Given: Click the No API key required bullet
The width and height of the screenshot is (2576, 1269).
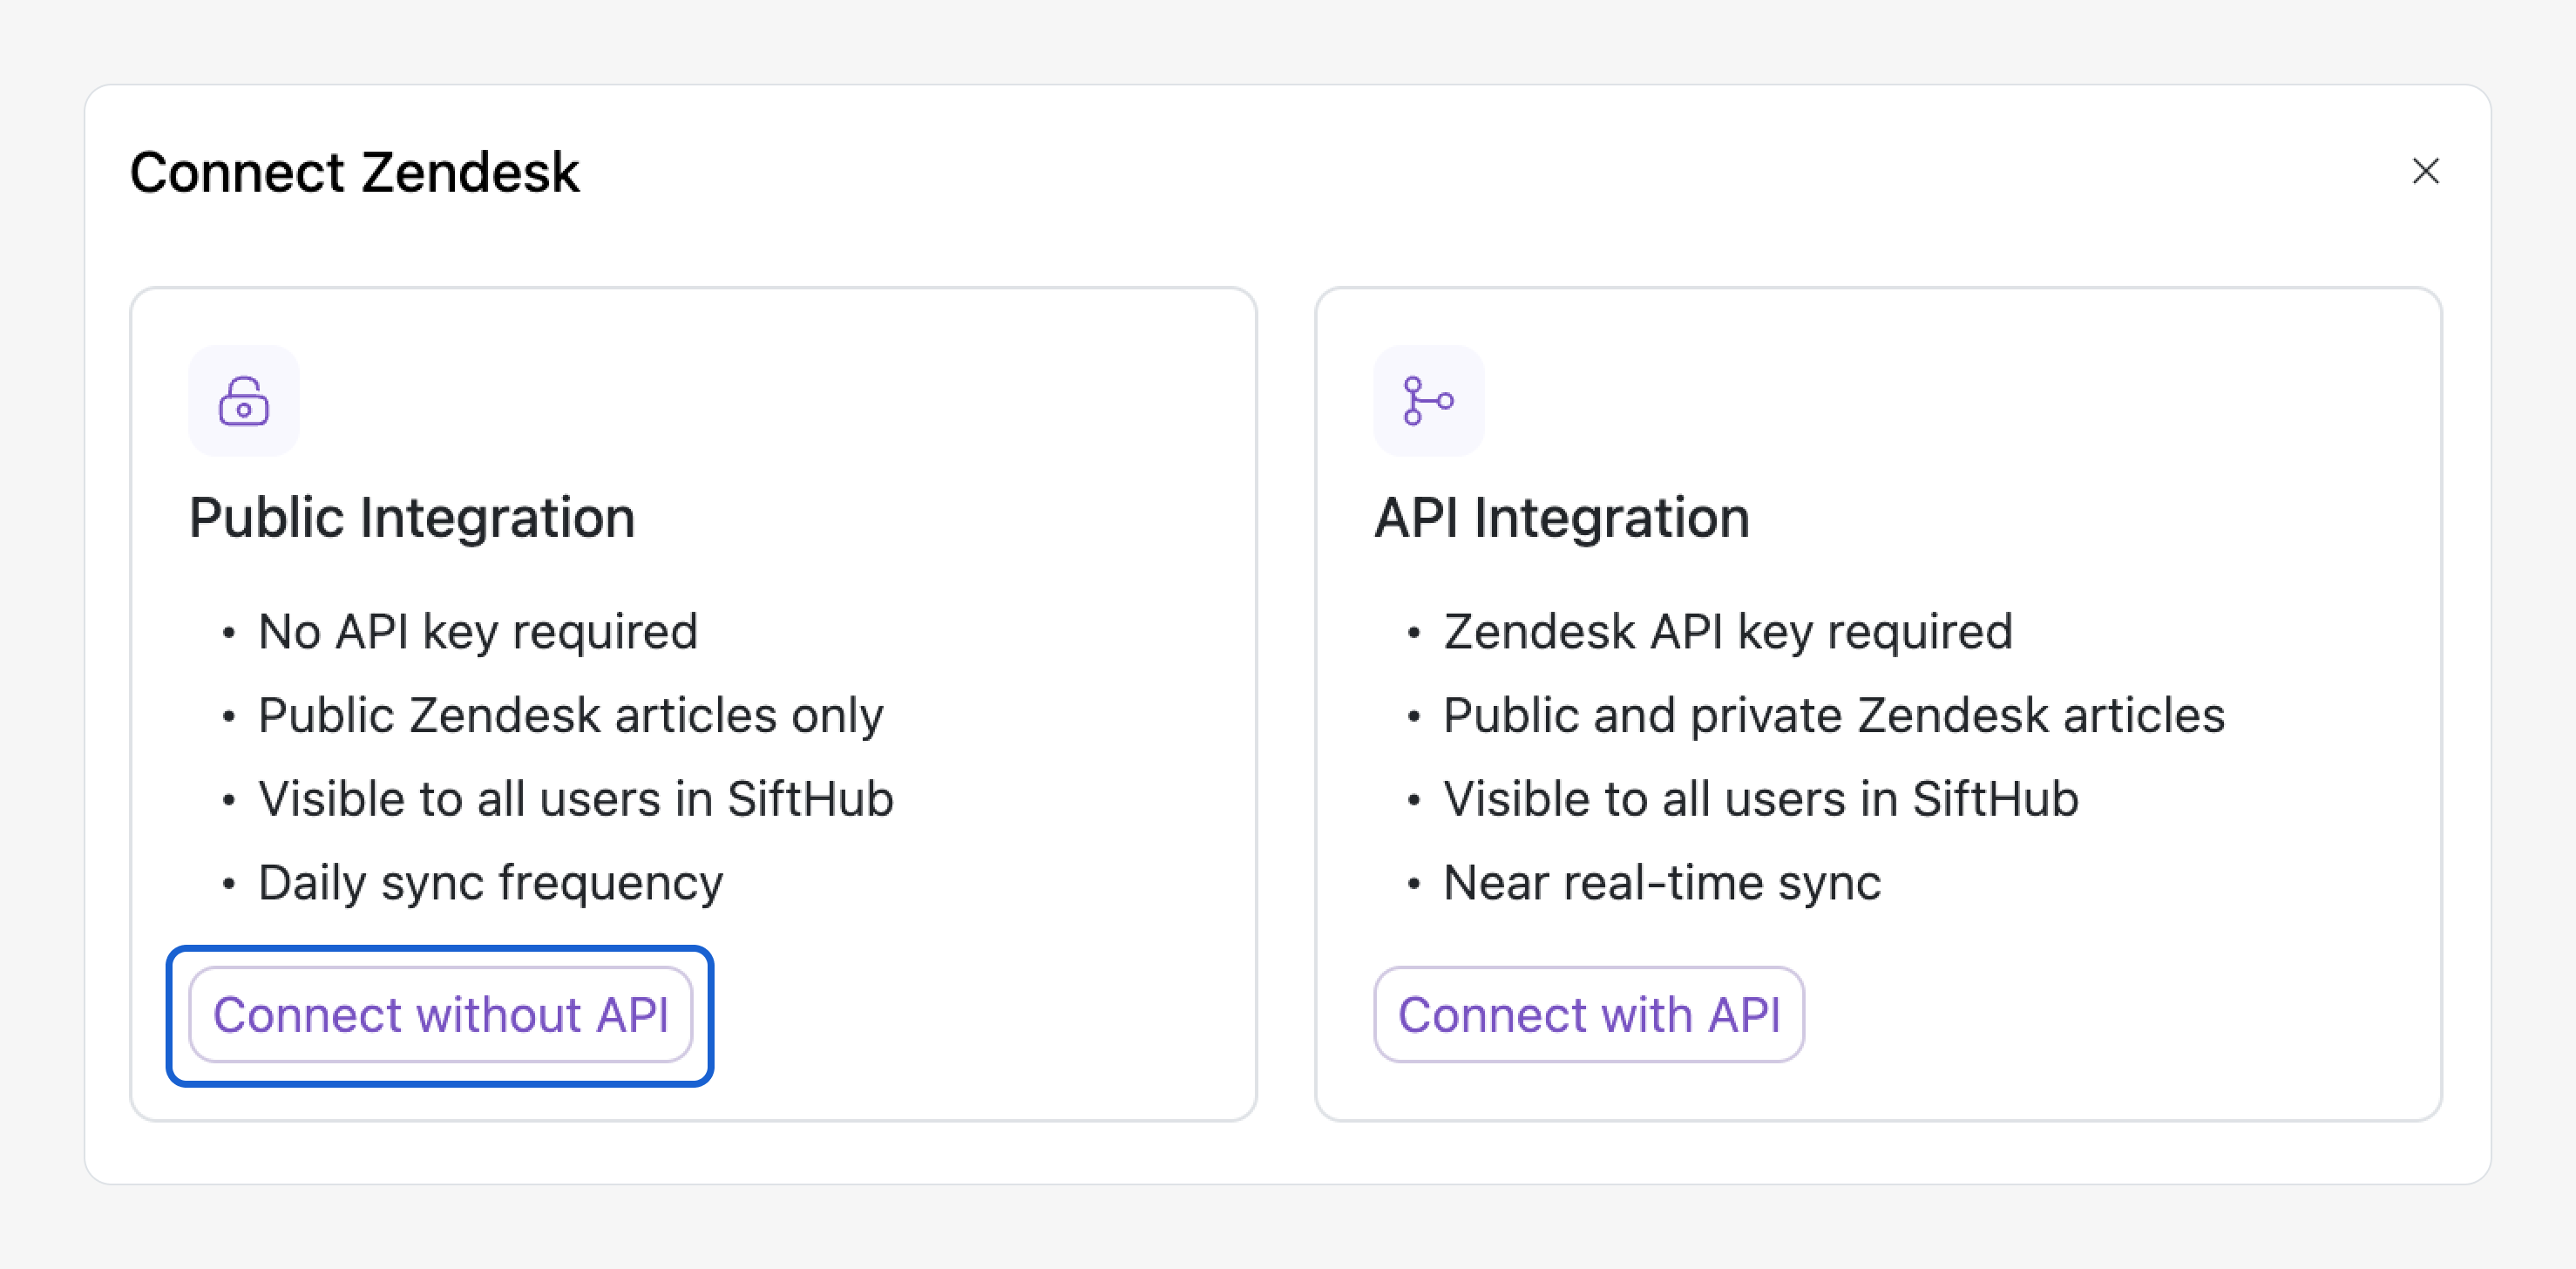Looking at the screenshot, I should [477, 632].
